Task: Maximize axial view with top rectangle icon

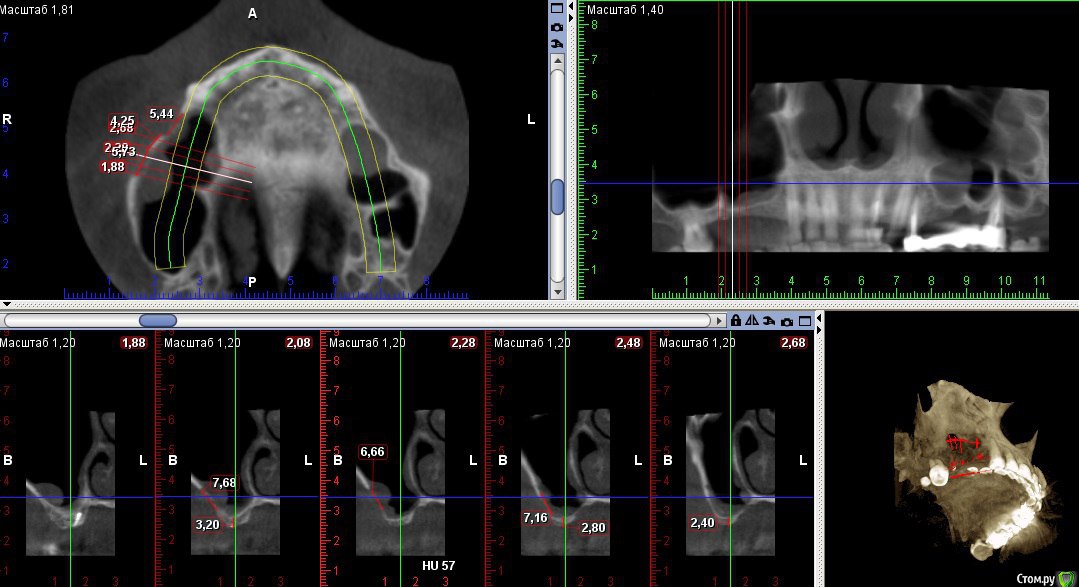Action: [x=557, y=8]
